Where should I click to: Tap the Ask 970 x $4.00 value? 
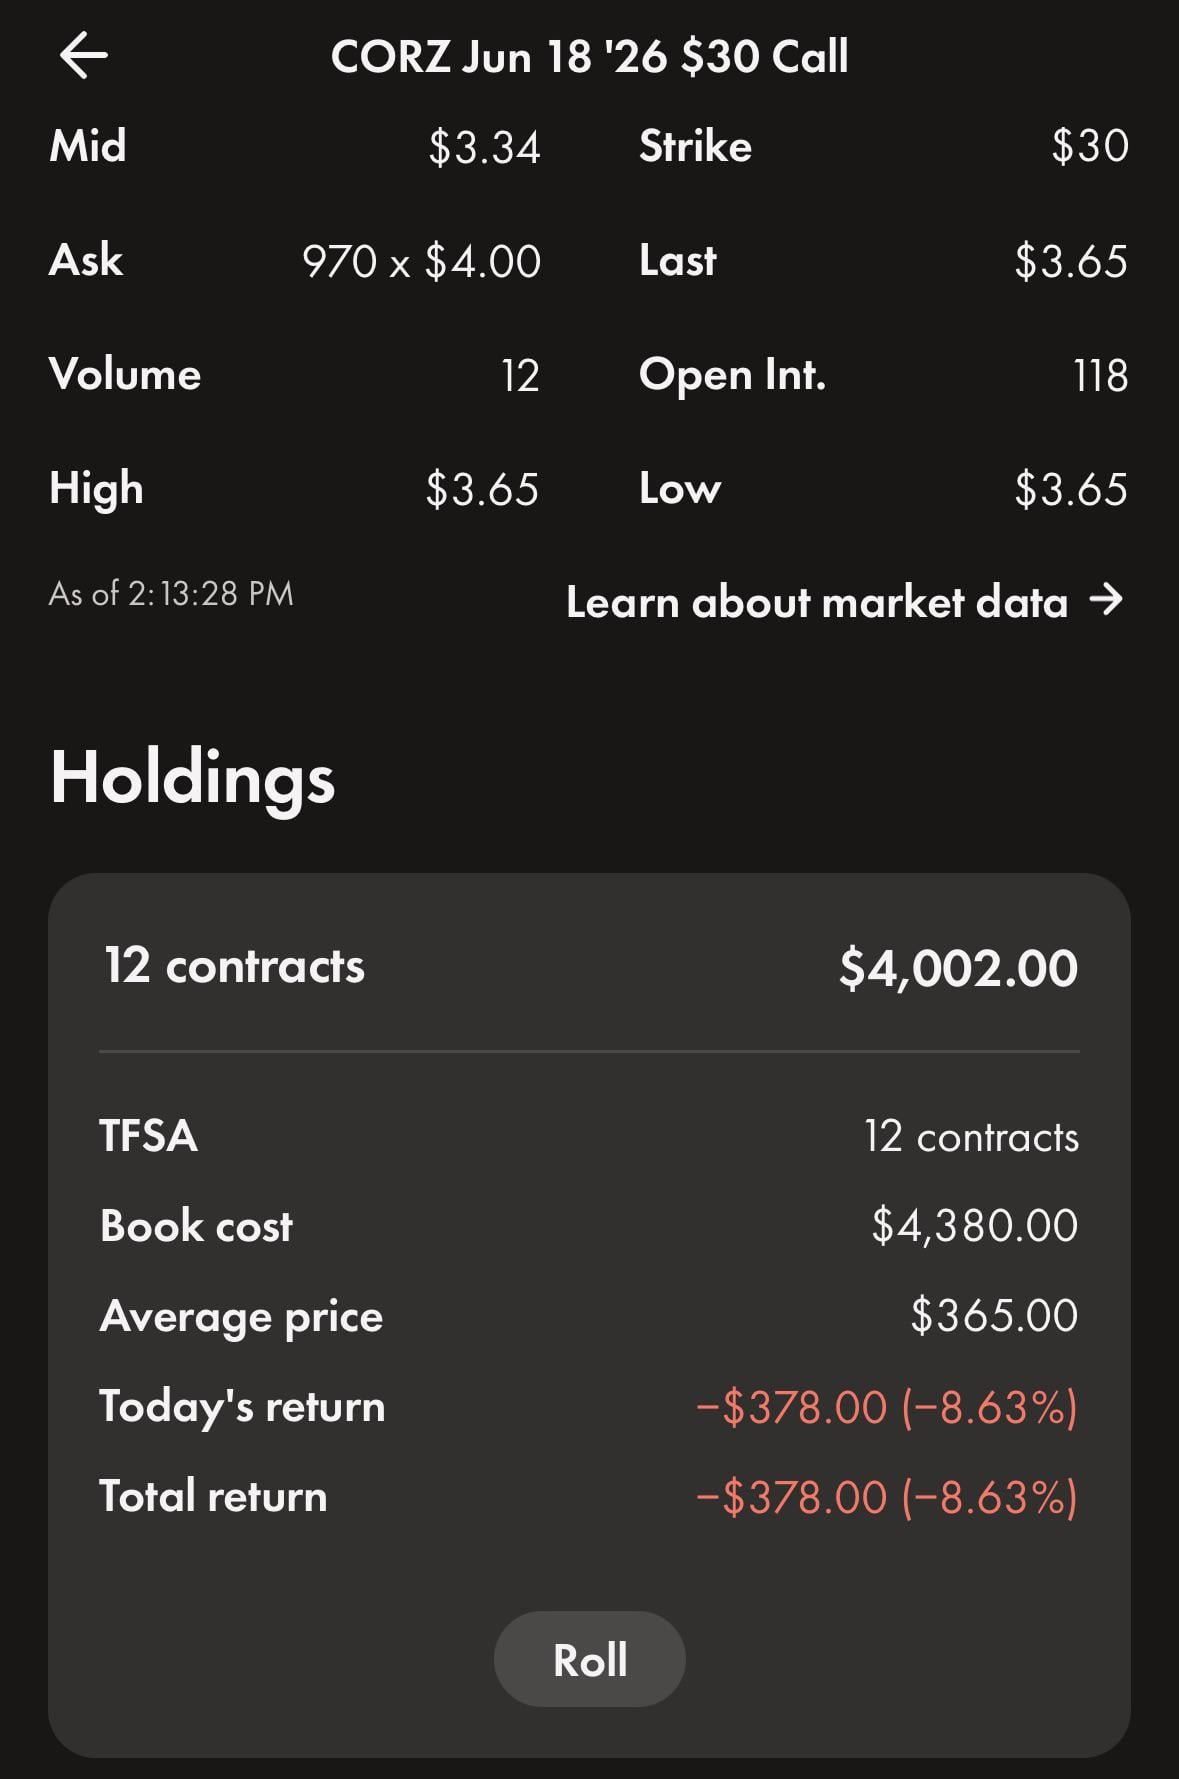[421, 262]
